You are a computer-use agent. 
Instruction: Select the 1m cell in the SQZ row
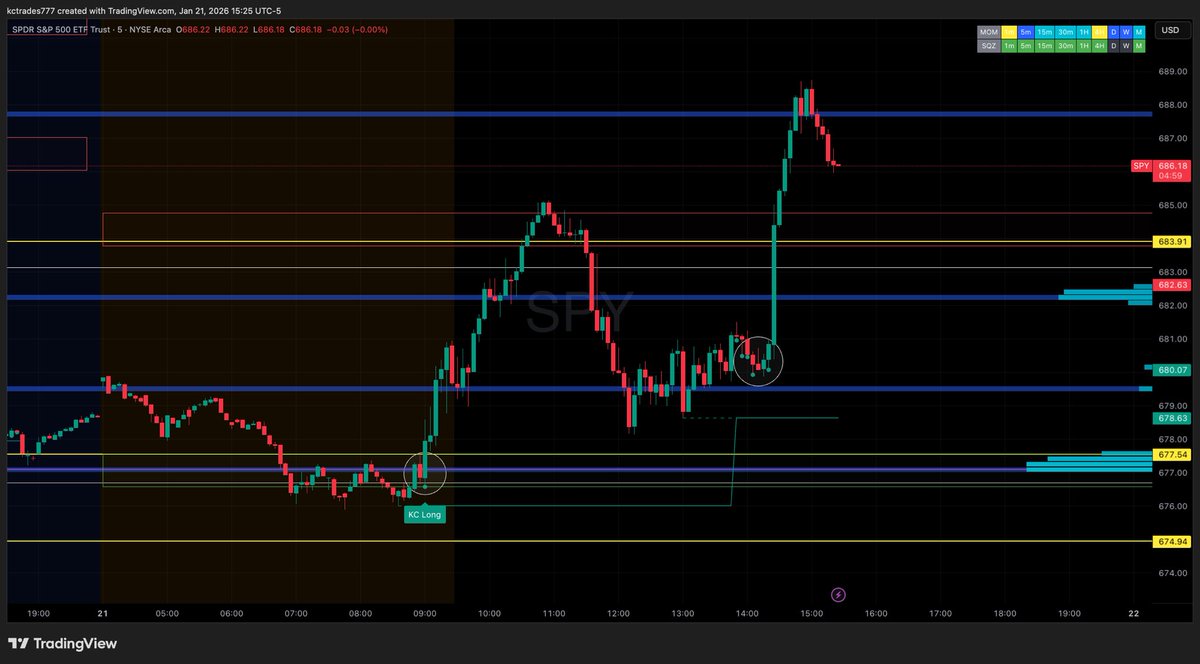point(1009,45)
